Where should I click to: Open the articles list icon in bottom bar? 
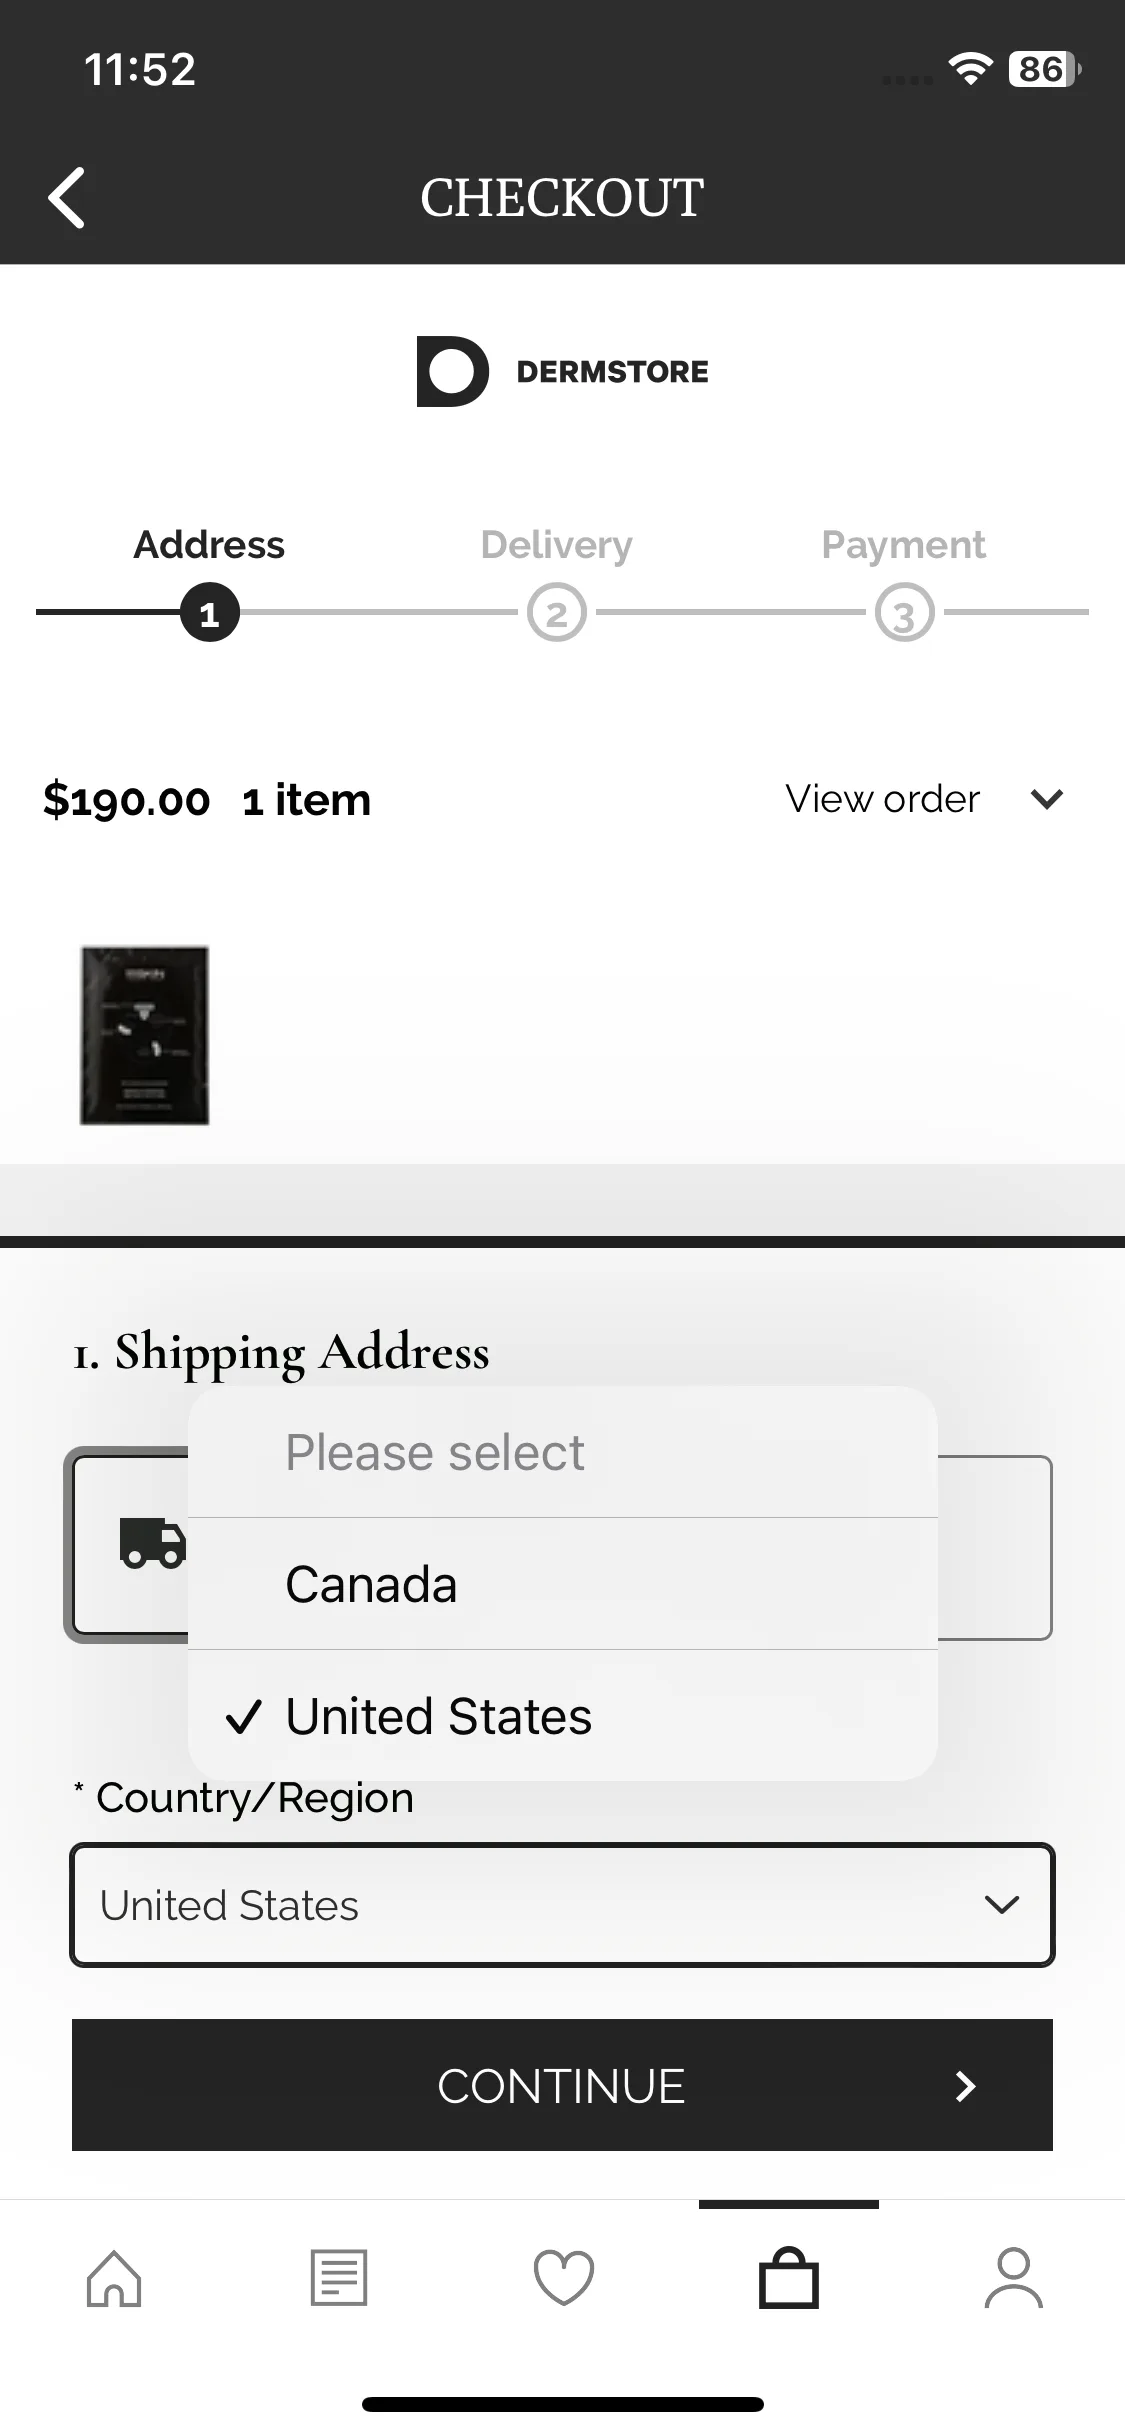pos(339,2278)
